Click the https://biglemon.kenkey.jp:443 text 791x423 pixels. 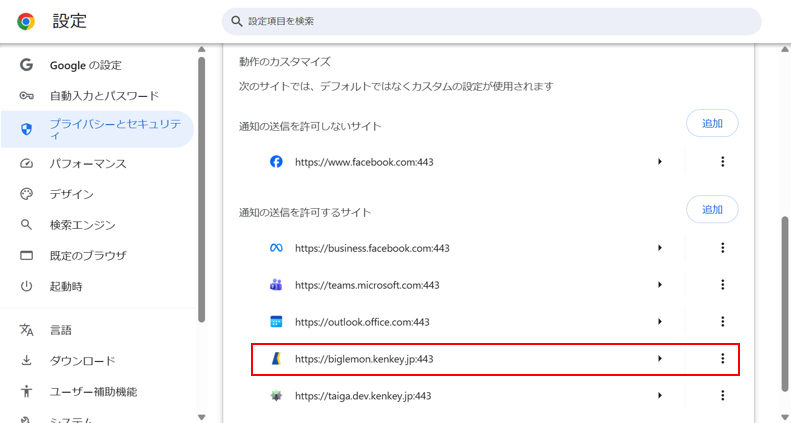pyautogui.click(x=364, y=359)
